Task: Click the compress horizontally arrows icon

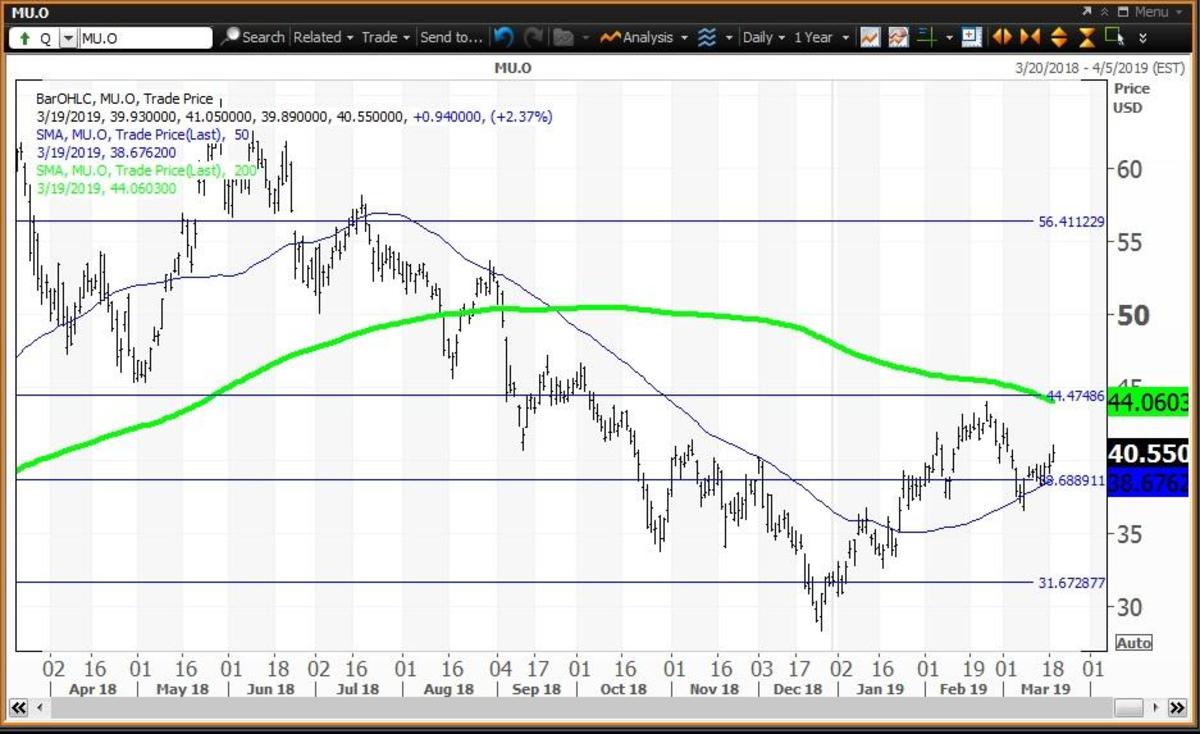Action: click(x=1030, y=37)
